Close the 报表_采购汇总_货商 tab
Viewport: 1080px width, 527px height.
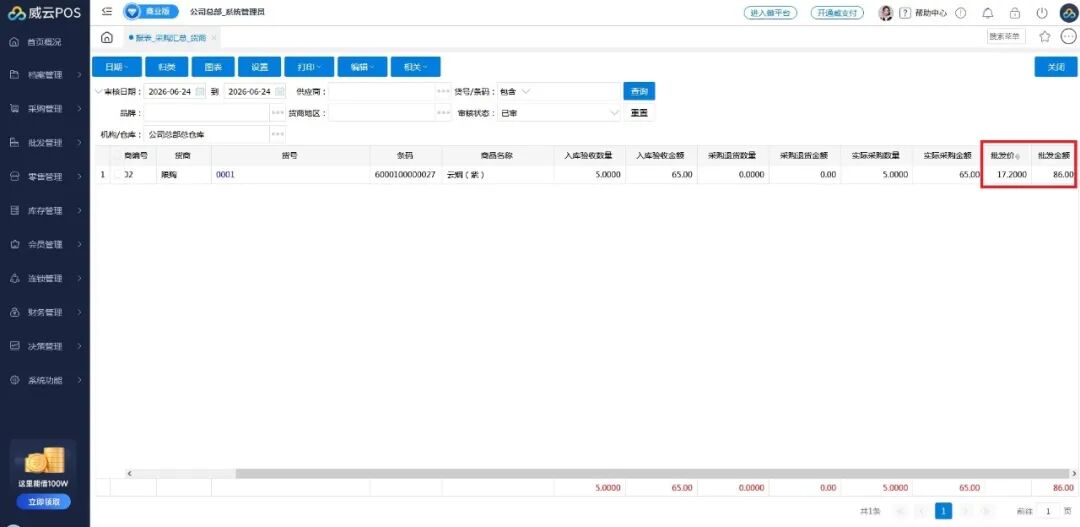(x=214, y=38)
